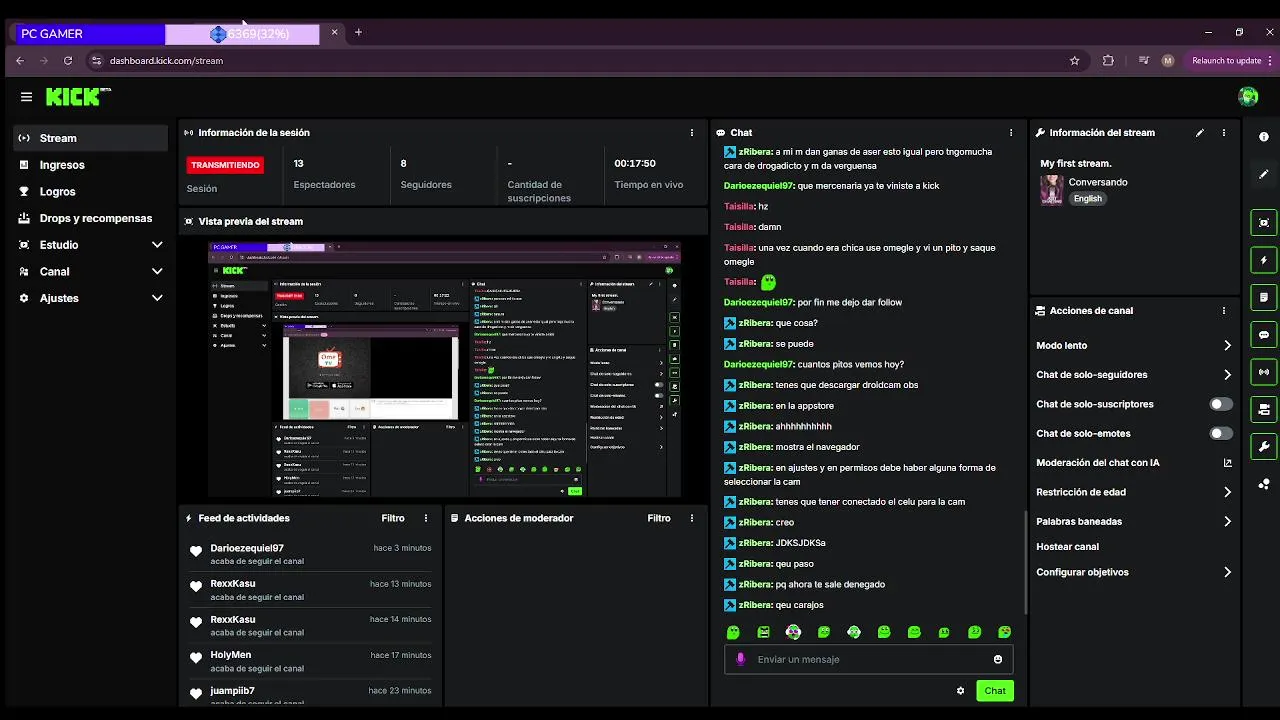Click the Kick logo
The image size is (1280, 720).
tap(78, 97)
